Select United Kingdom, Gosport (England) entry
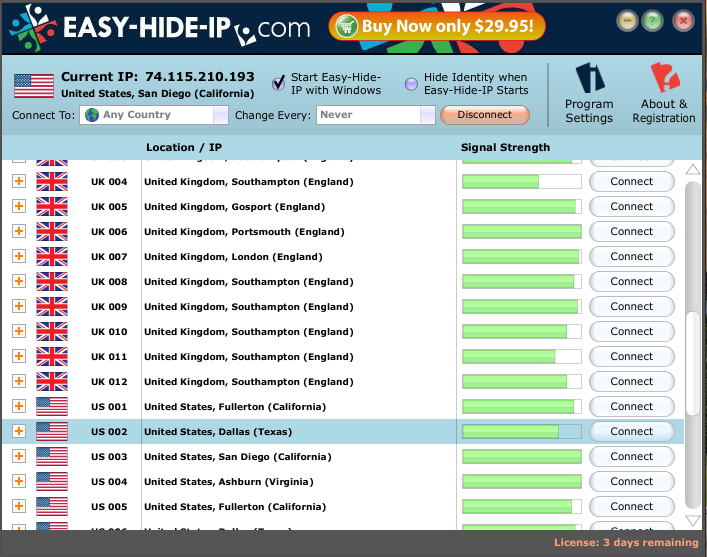The width and height of the screenshot is (707, 557). 234,207
